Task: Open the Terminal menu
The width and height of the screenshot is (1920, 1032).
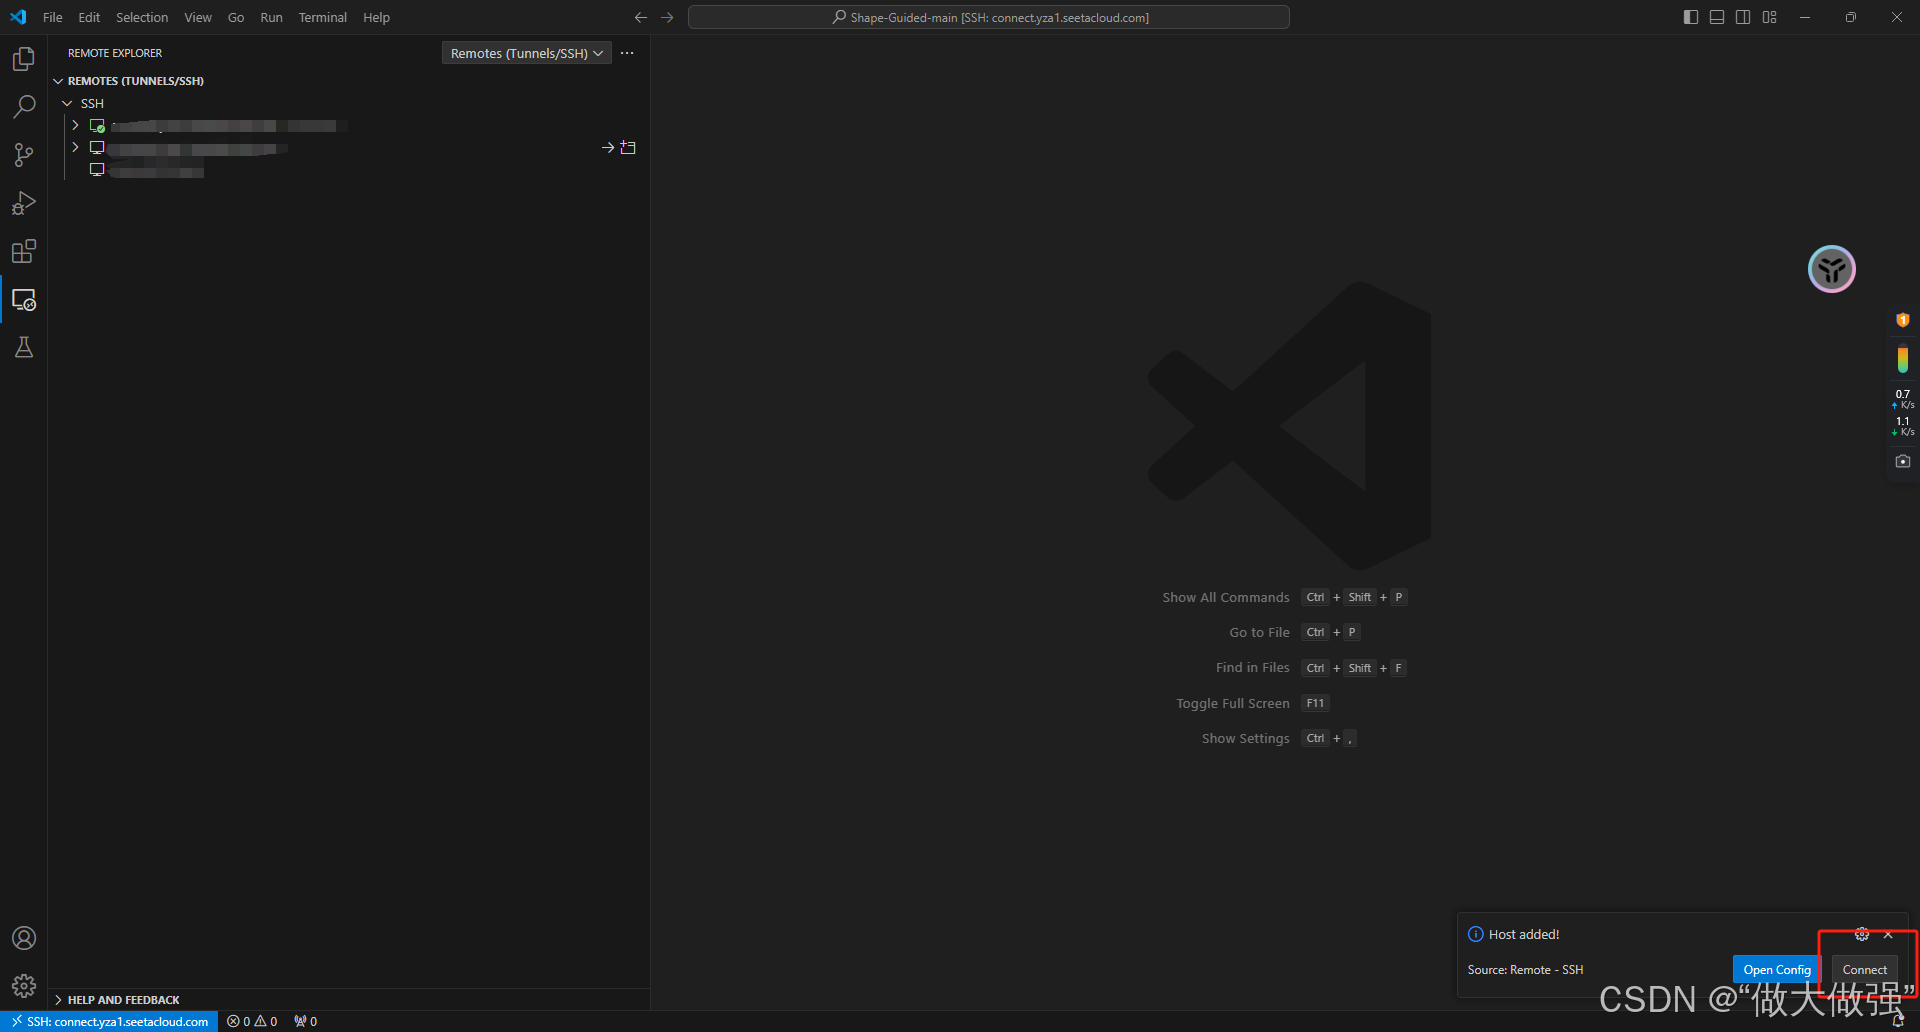Action: click(x=323, y=17)
